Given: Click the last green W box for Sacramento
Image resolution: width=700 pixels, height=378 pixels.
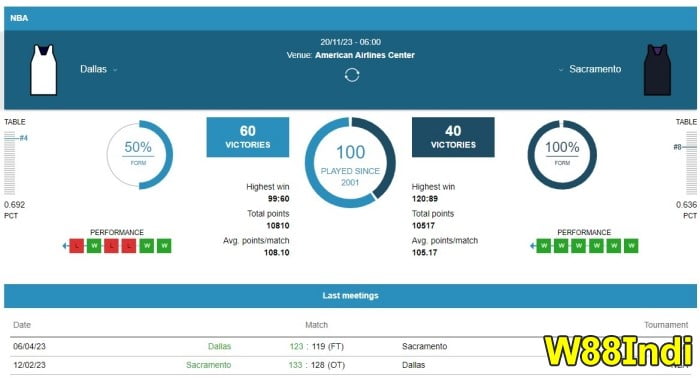Looking at the screenshot, I should pyautogui.click(x=631, y=246).
